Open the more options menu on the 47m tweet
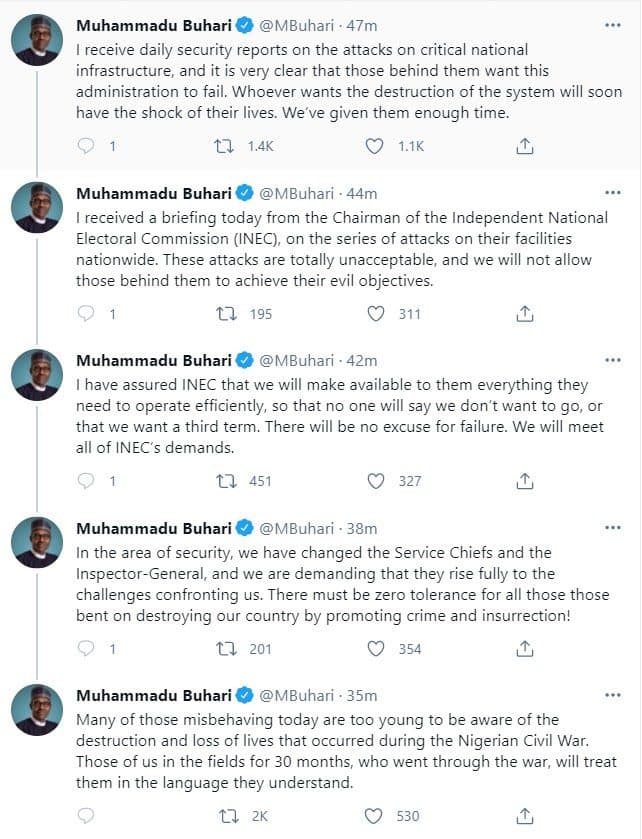Viewport: 642px width, 839px height. 613,25
